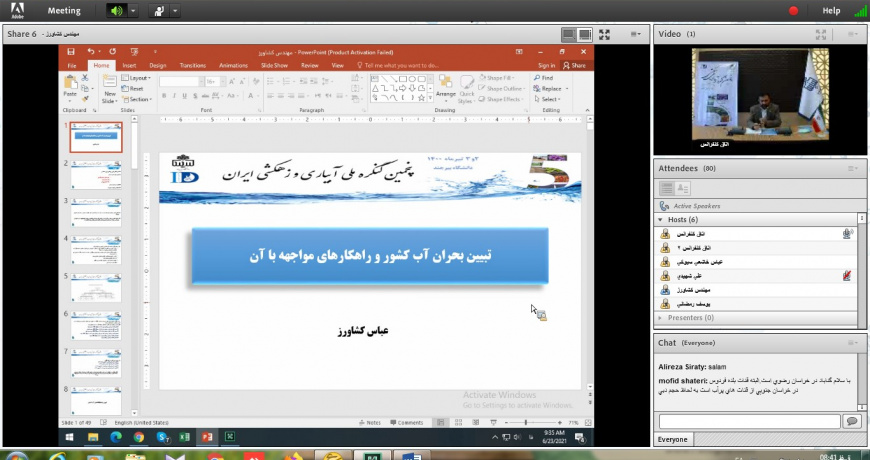Click the Paste icon in Clipboard group

tap(70, 82)
